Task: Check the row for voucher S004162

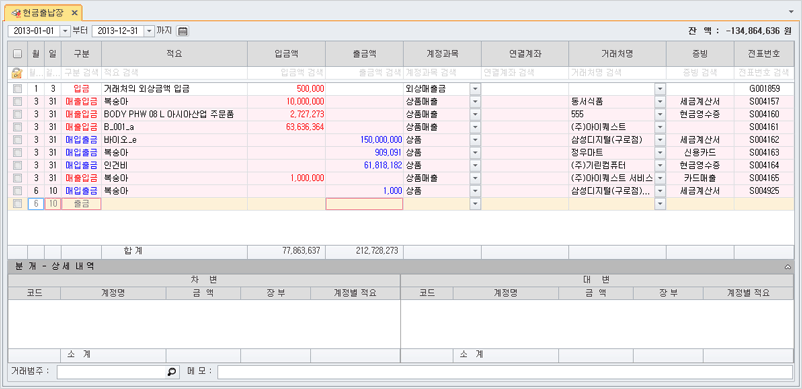Action: tap(17, 140)
